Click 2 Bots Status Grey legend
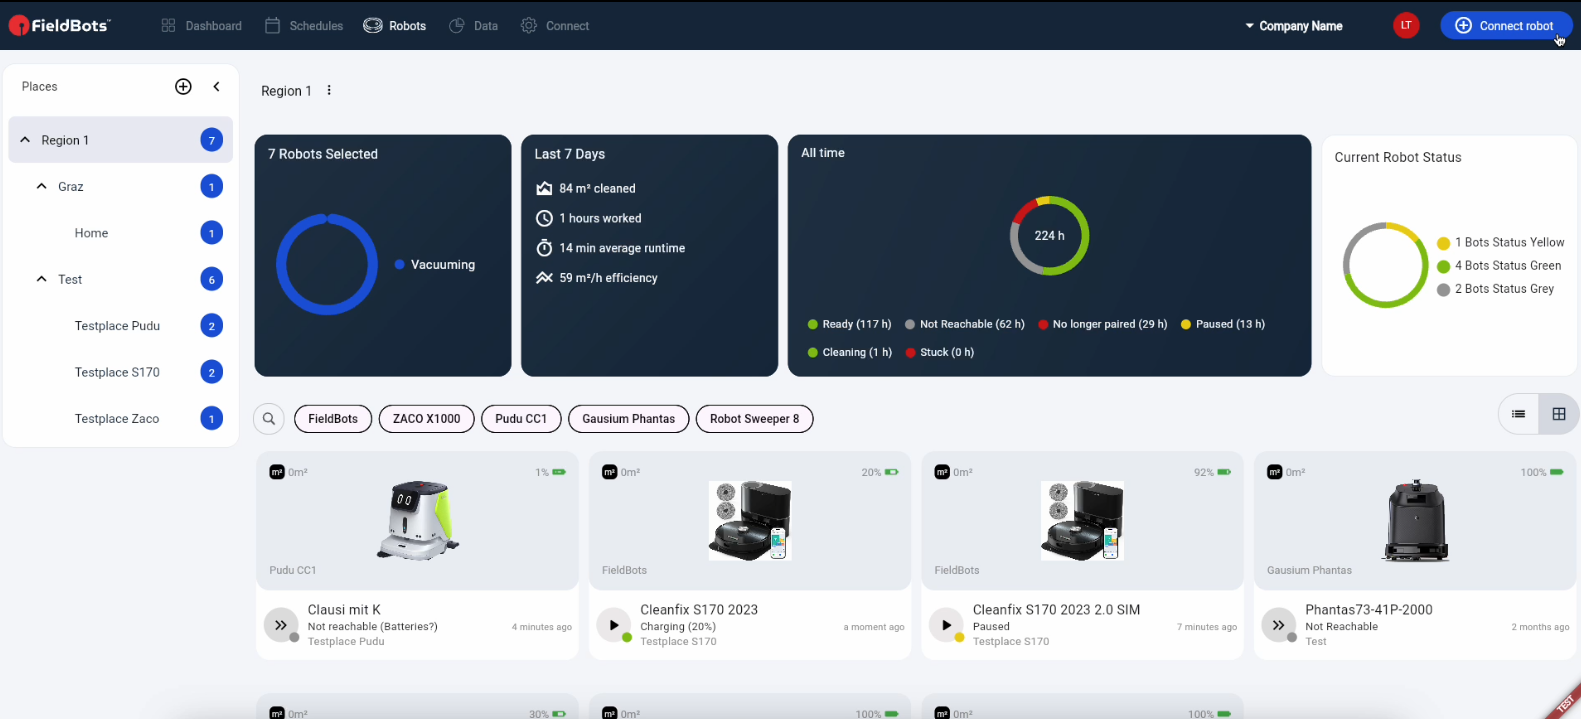The height and width of the screenshot is (719, 1581). (1495, 289)
